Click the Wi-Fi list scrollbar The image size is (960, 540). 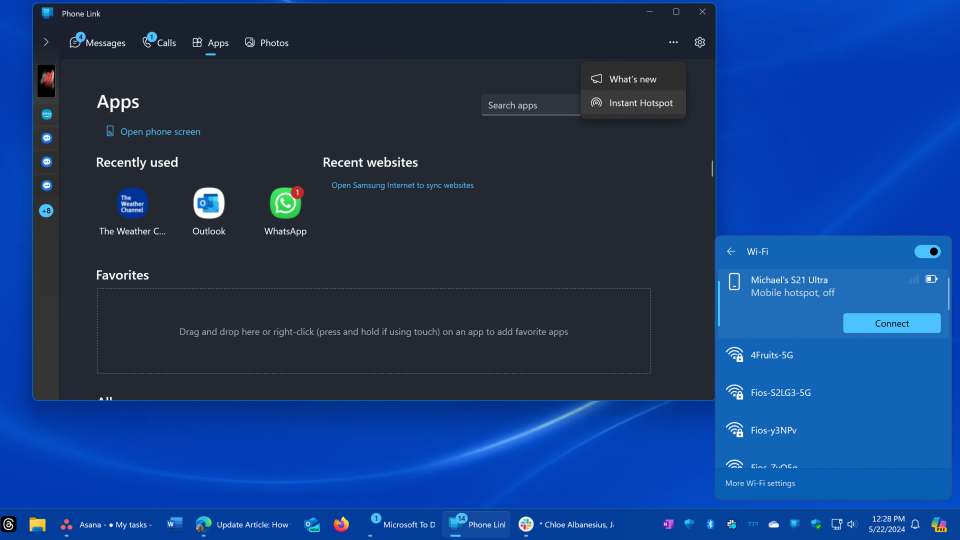coord(948,294)
